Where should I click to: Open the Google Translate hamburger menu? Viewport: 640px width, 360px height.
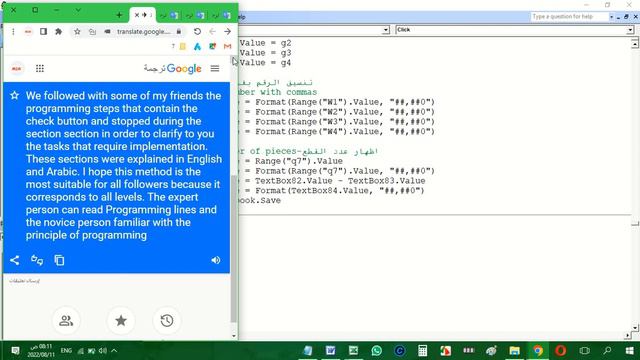tap(215, 69)
